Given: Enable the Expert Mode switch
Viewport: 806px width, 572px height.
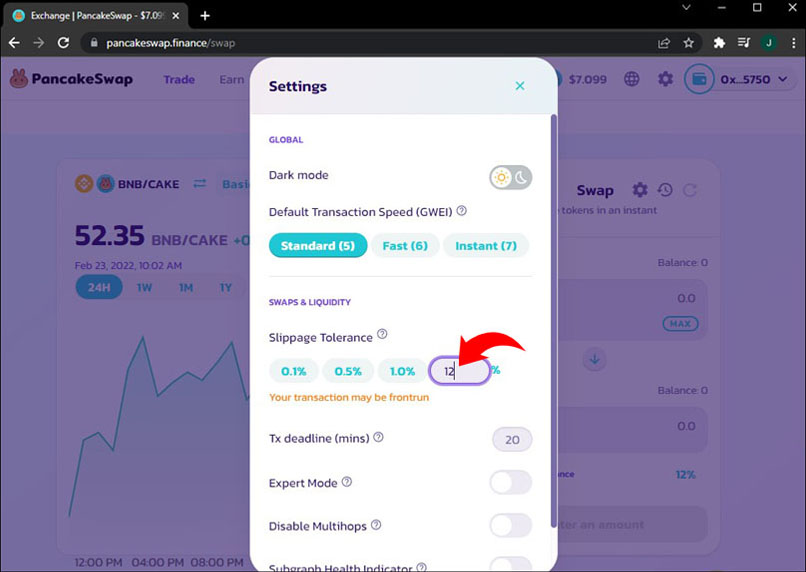Looking at the screenshot, I should pyautogui.click(x=510, y=482).
